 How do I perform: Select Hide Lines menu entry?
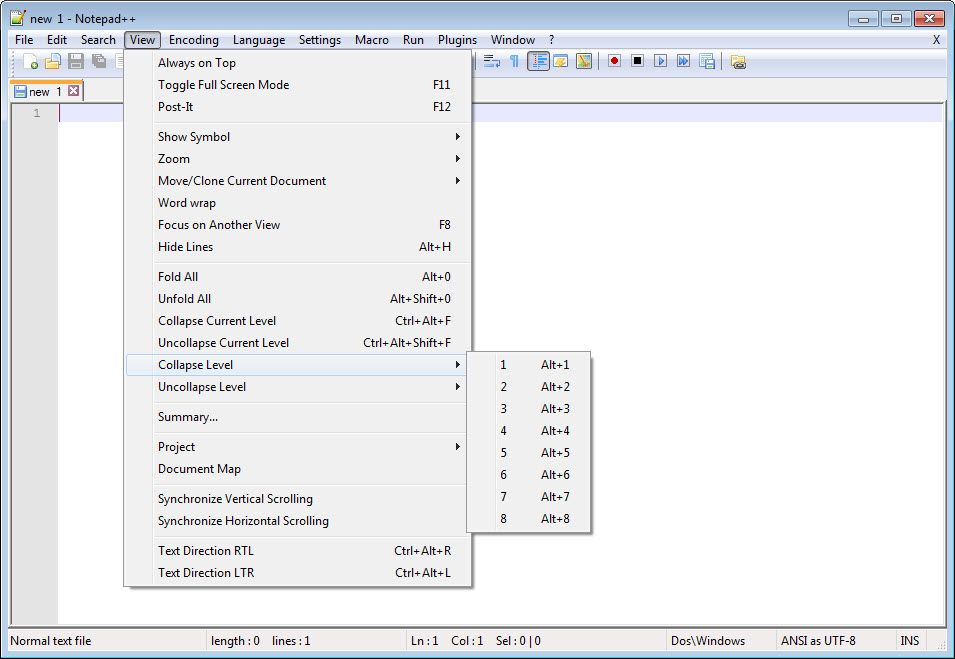pos(297,247)
